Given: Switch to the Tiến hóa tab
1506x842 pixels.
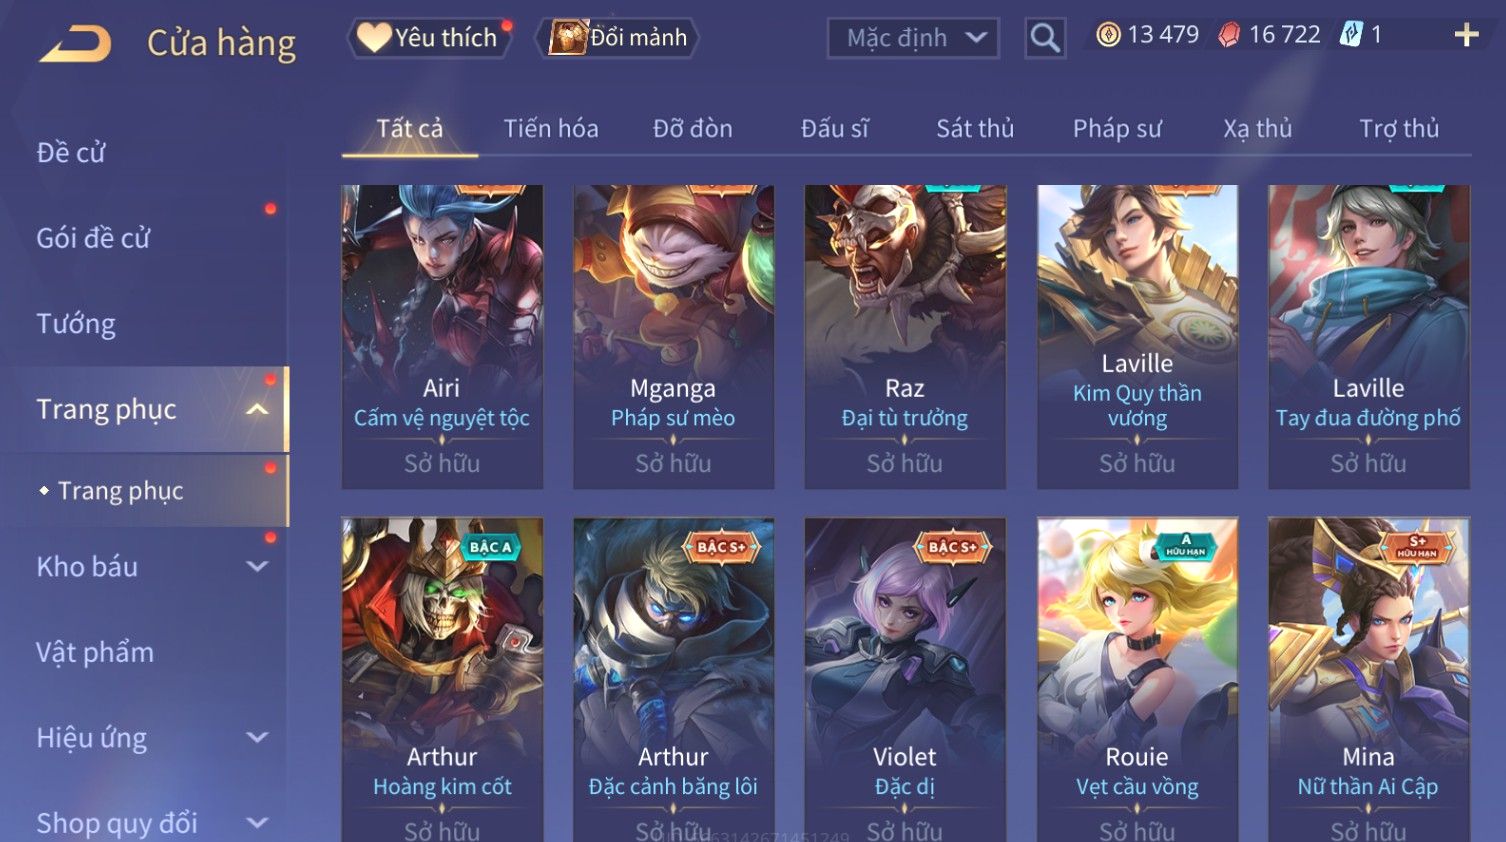Looking at the screenshot, I should [x=551, y=128].
